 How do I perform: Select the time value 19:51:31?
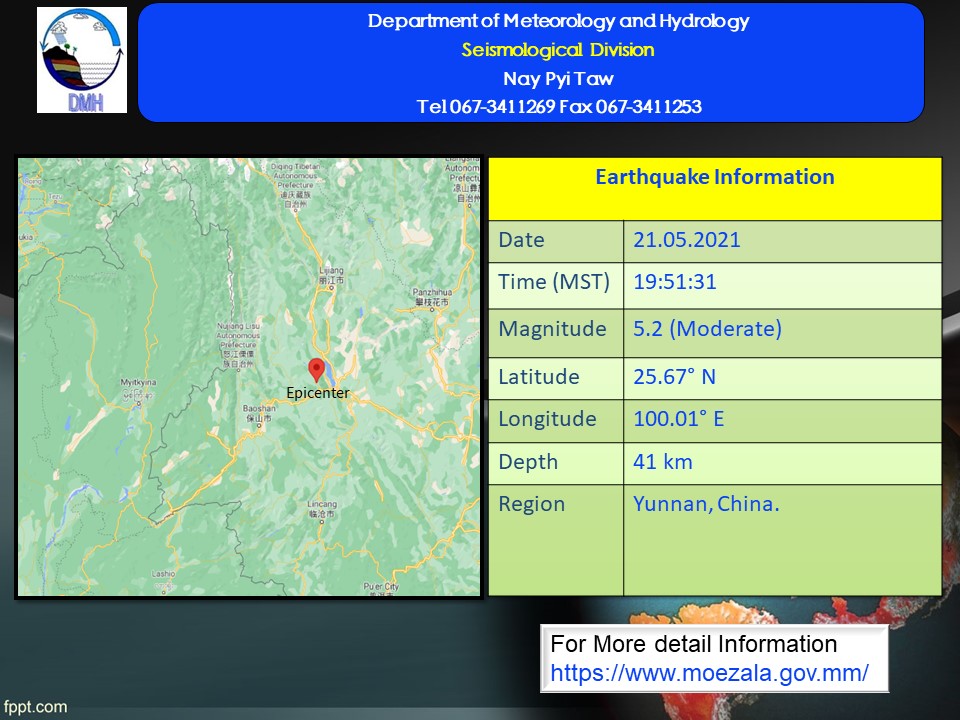(675, 282)
